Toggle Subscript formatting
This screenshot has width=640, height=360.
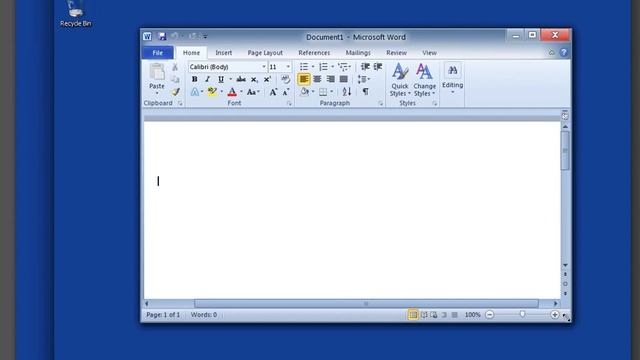click(x=254, y=79)
